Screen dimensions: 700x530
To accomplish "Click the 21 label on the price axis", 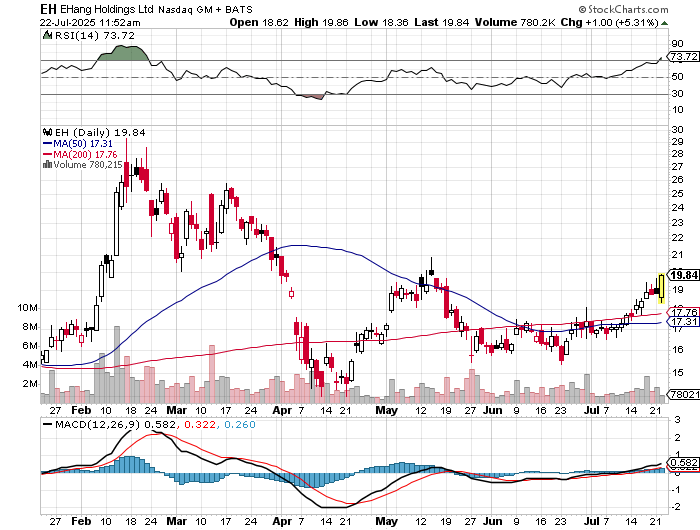I will [677, 255].
